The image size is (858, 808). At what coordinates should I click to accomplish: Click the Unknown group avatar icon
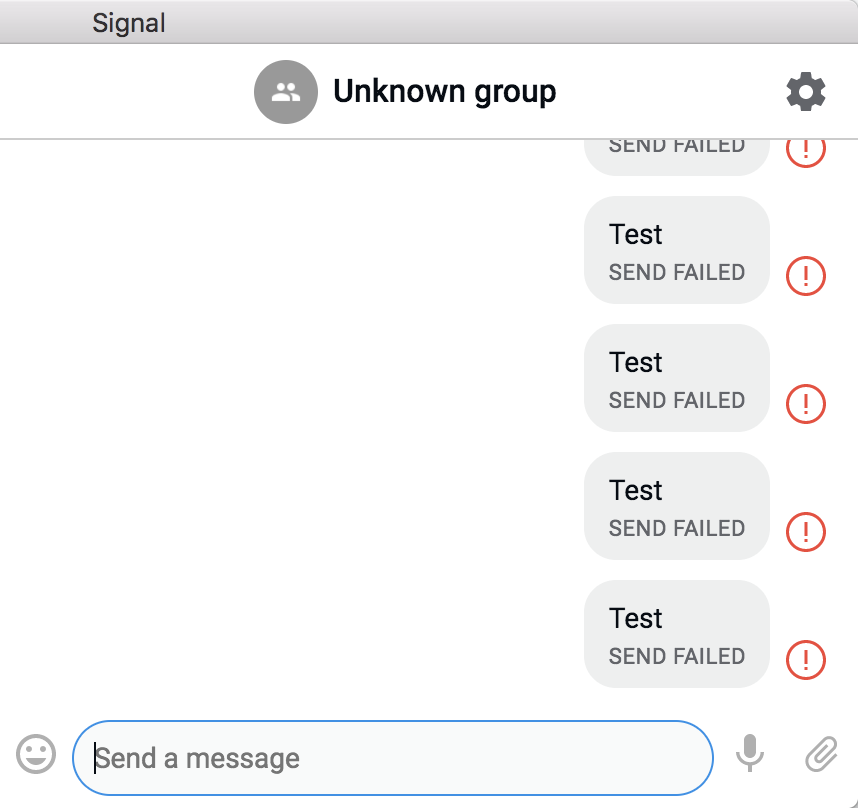[286, 91]
